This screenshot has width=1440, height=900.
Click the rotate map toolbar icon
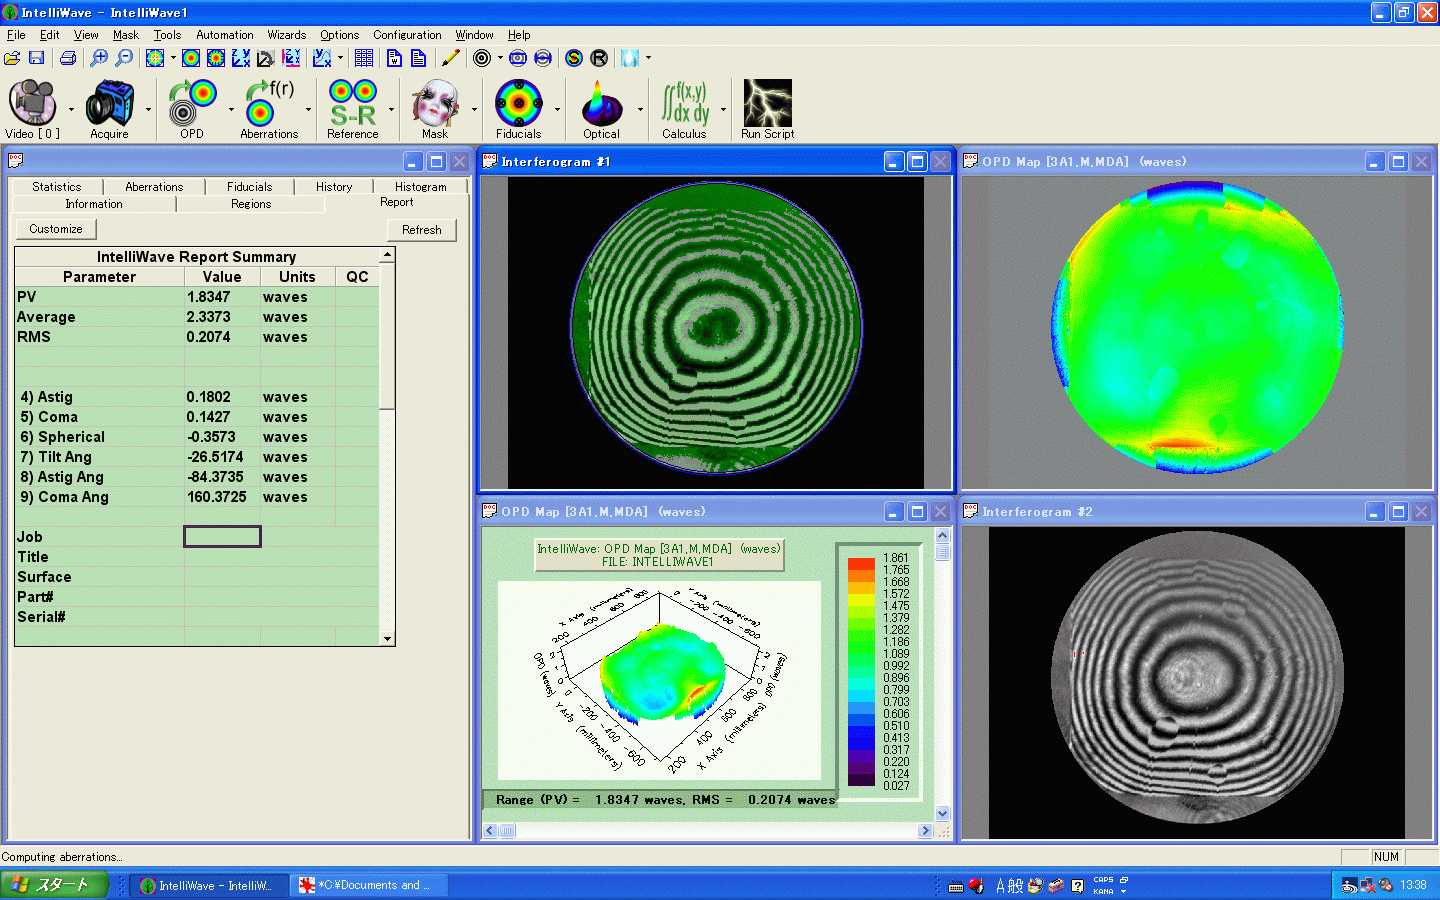(265, 58)
